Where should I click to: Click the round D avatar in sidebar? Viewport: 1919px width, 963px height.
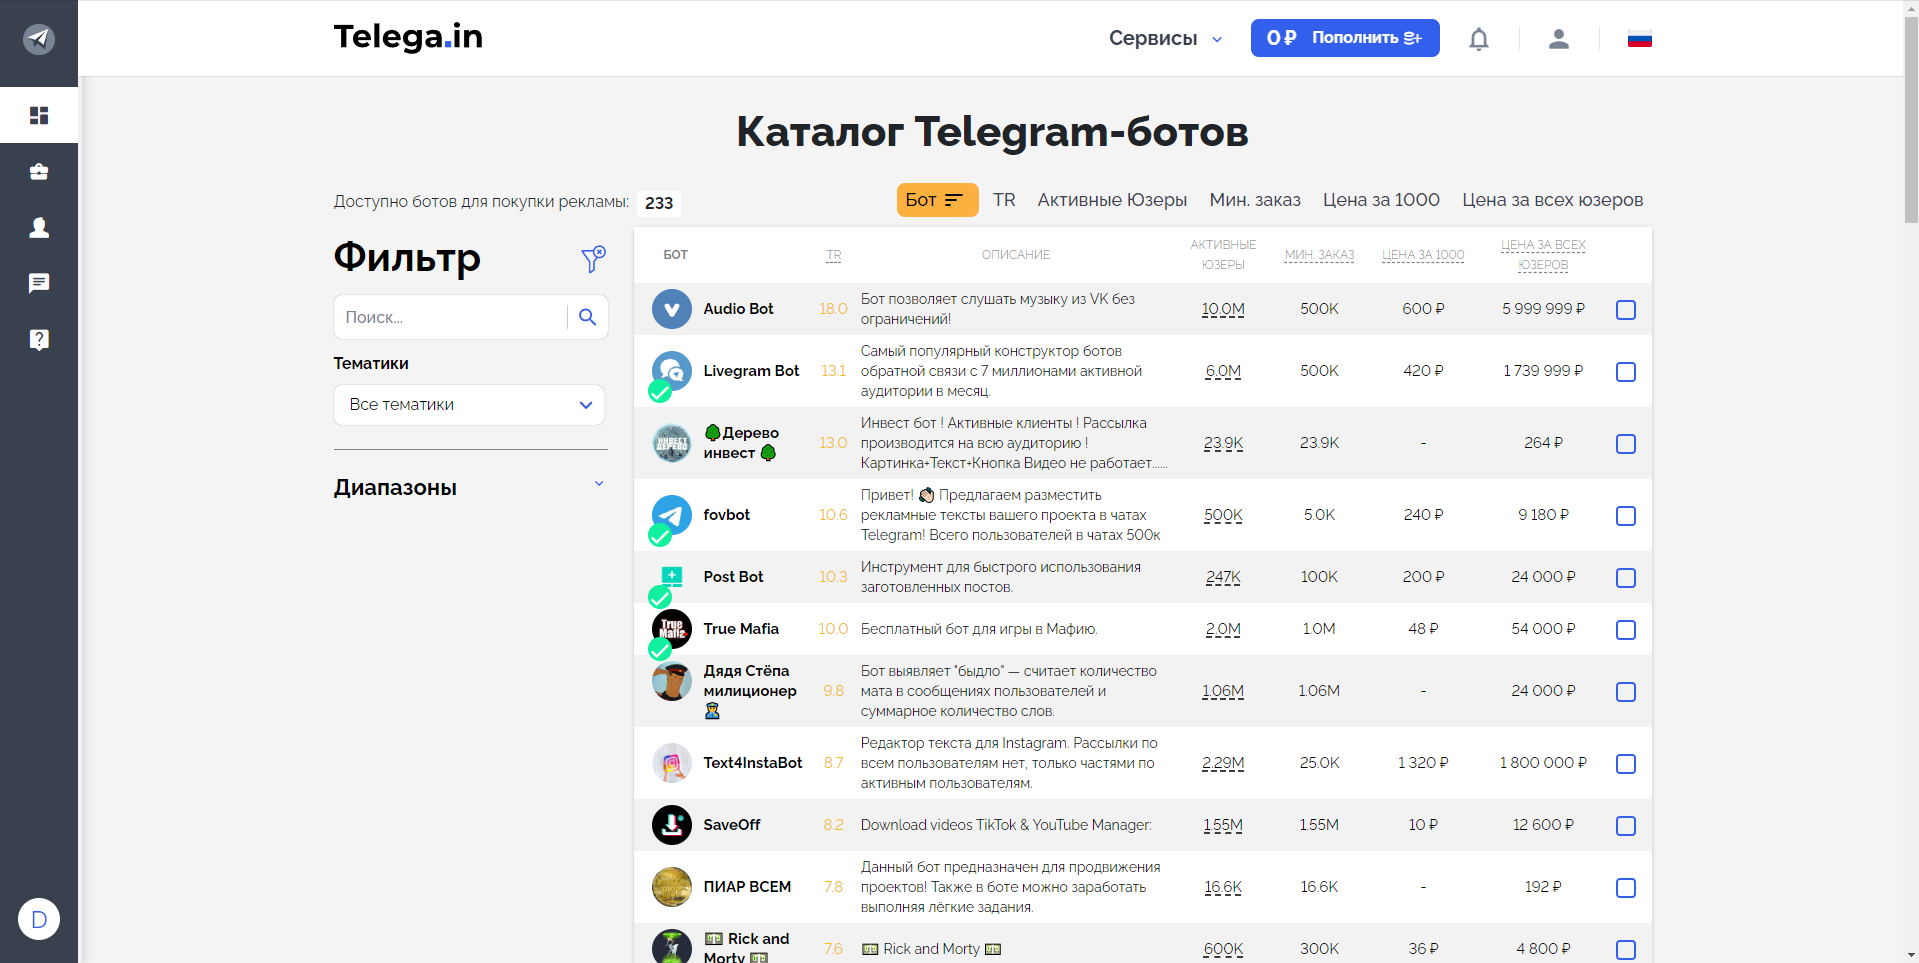[x=39, y=919]
